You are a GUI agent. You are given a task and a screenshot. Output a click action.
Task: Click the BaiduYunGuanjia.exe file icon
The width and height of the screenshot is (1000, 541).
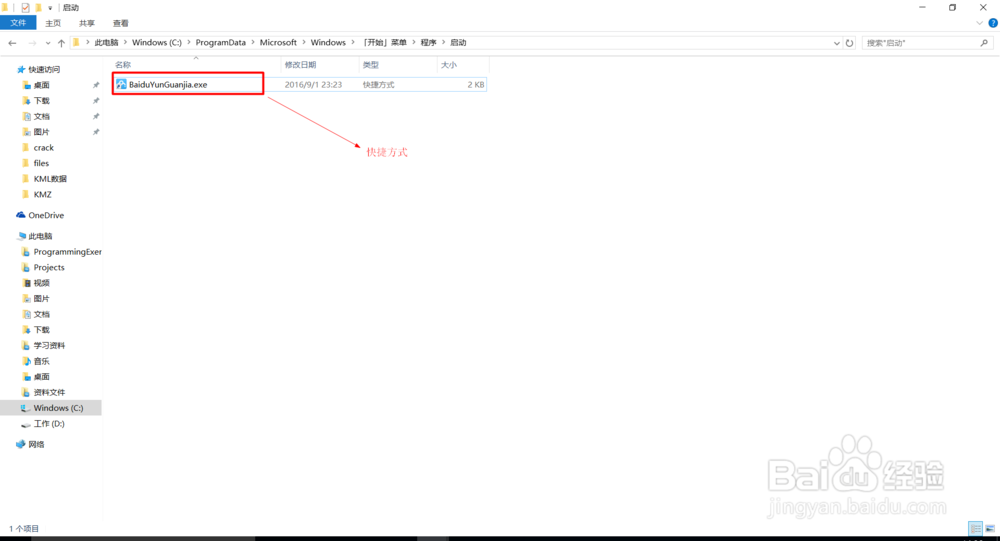point(121,84)
